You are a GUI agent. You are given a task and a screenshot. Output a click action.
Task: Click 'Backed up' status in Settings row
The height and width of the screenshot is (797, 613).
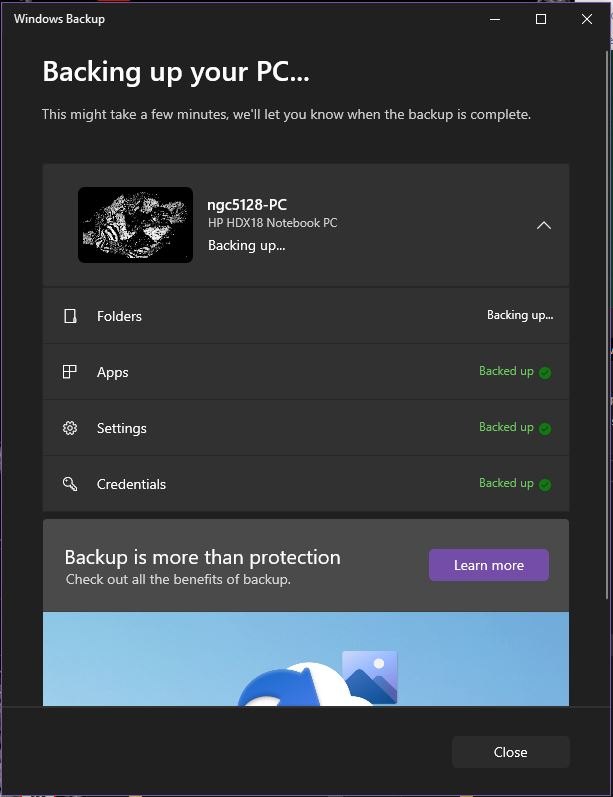click(506, 427)
